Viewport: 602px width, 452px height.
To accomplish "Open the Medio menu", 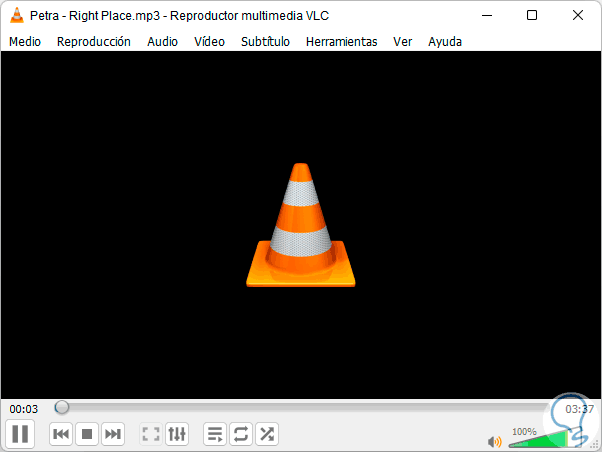I will tap(25, 41).
